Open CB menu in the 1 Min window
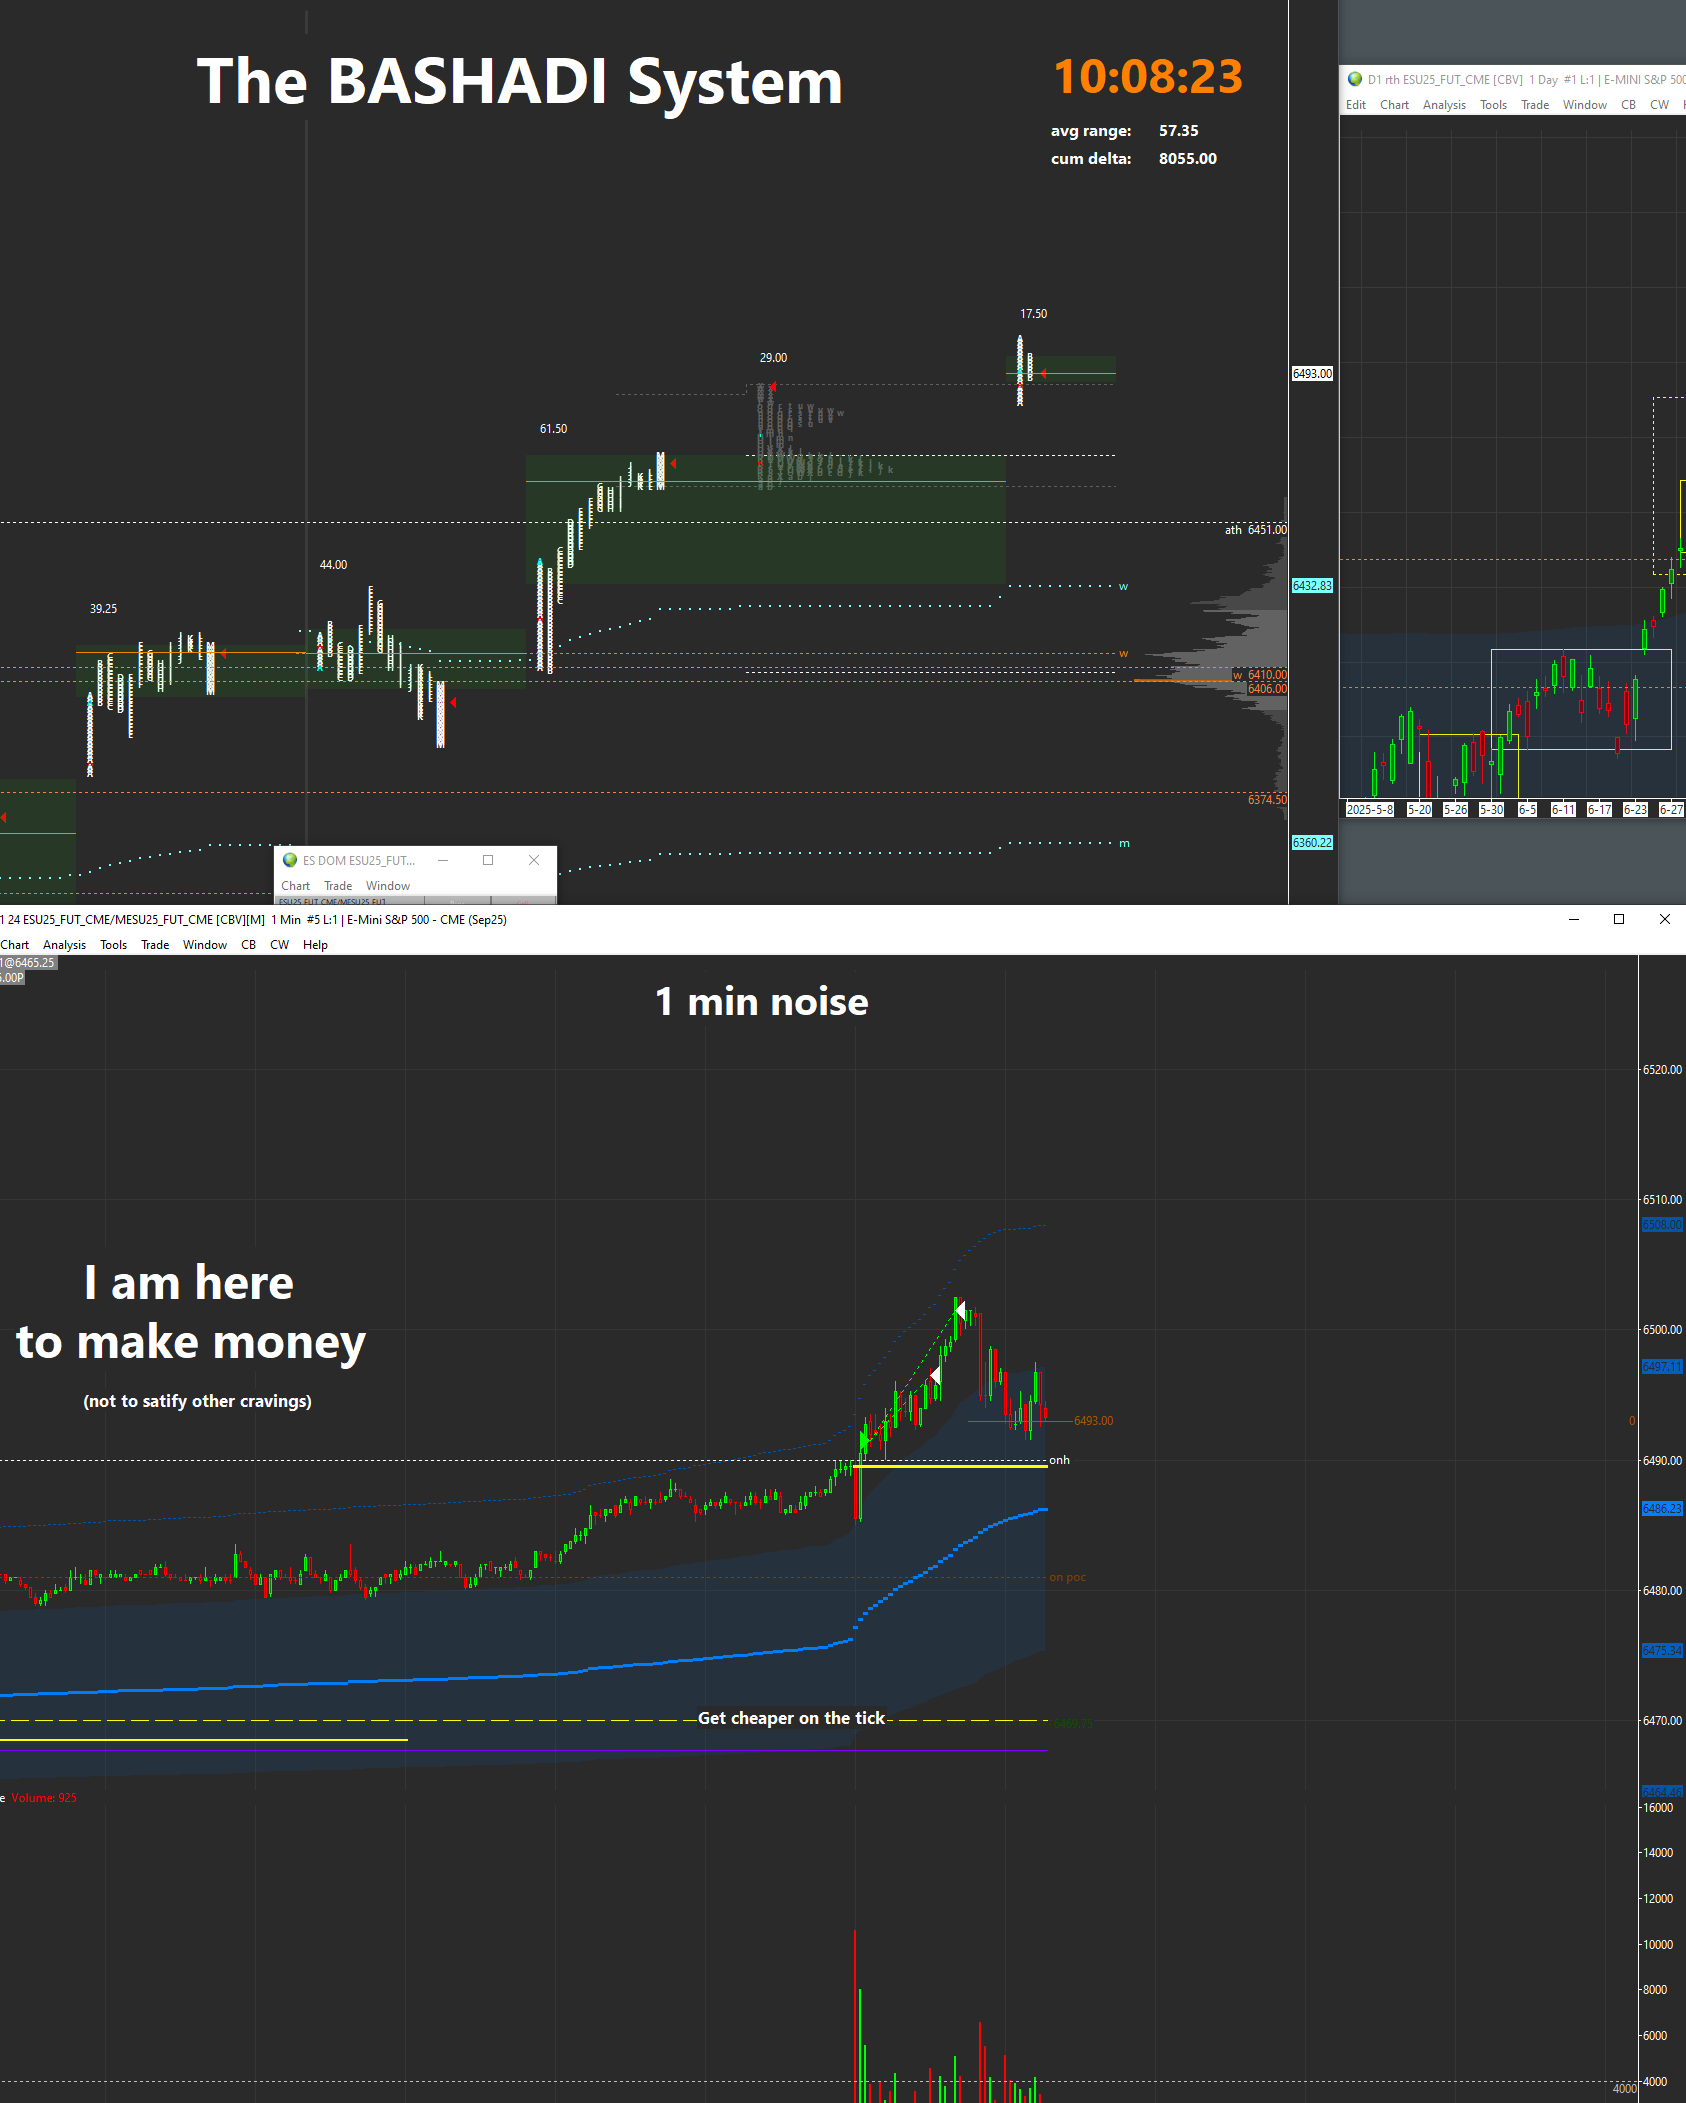 (x=249, y=945)
